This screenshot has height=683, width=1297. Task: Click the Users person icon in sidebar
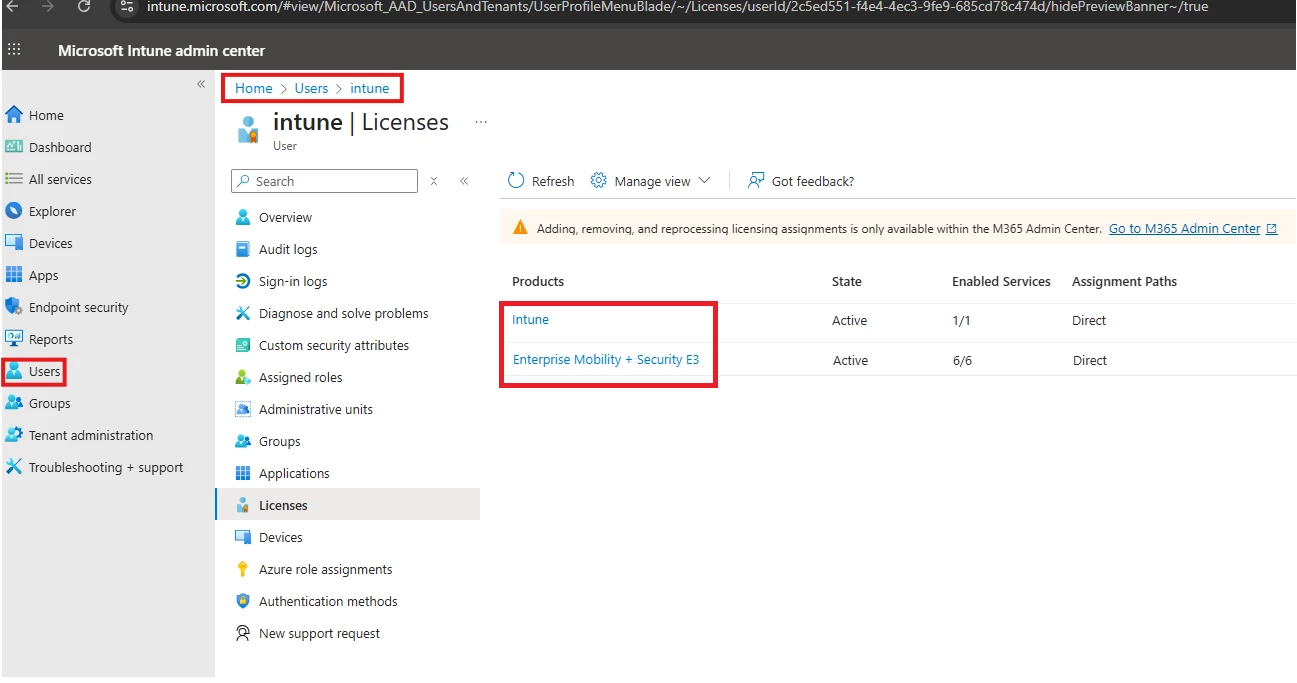click(14, 371)
